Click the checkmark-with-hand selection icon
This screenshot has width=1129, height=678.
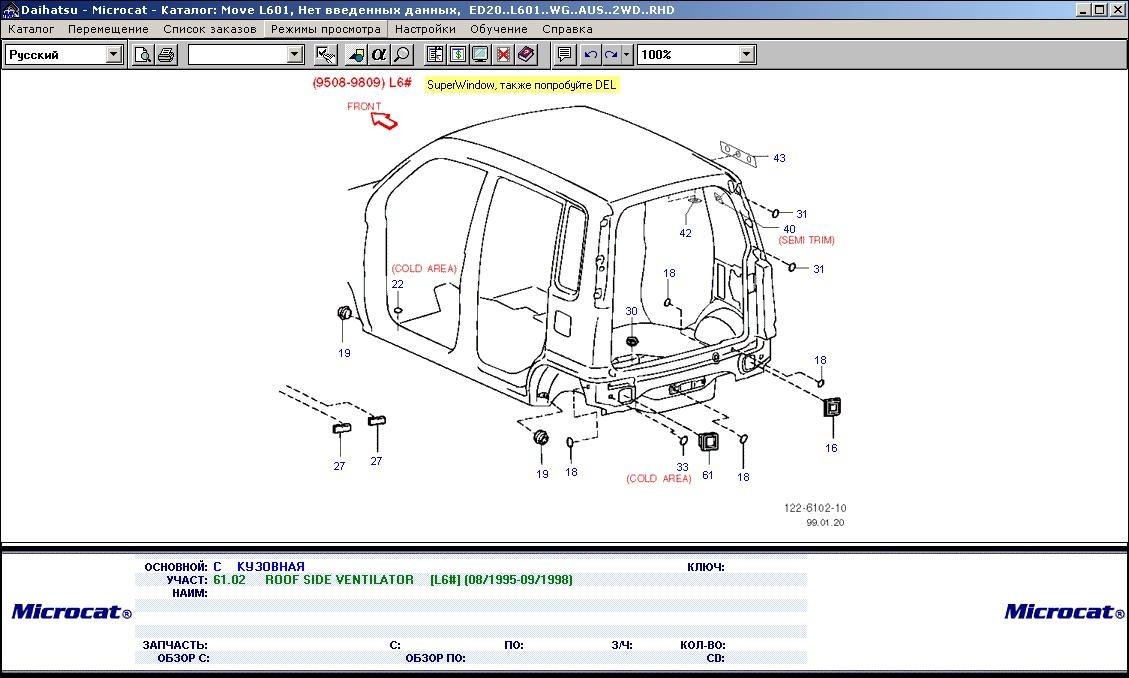[326, 55]
